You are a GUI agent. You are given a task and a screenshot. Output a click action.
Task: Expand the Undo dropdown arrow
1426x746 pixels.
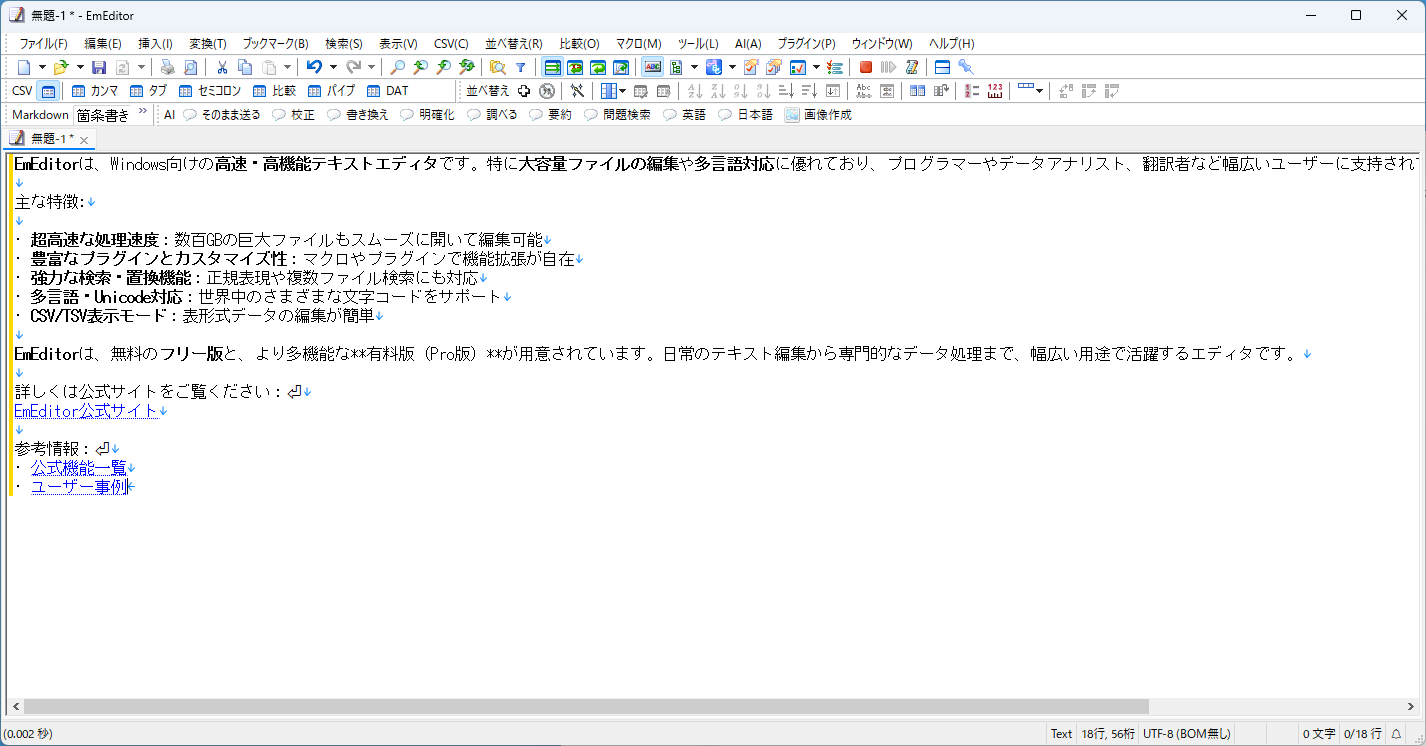pyautogui.click(x=332, y=67)
